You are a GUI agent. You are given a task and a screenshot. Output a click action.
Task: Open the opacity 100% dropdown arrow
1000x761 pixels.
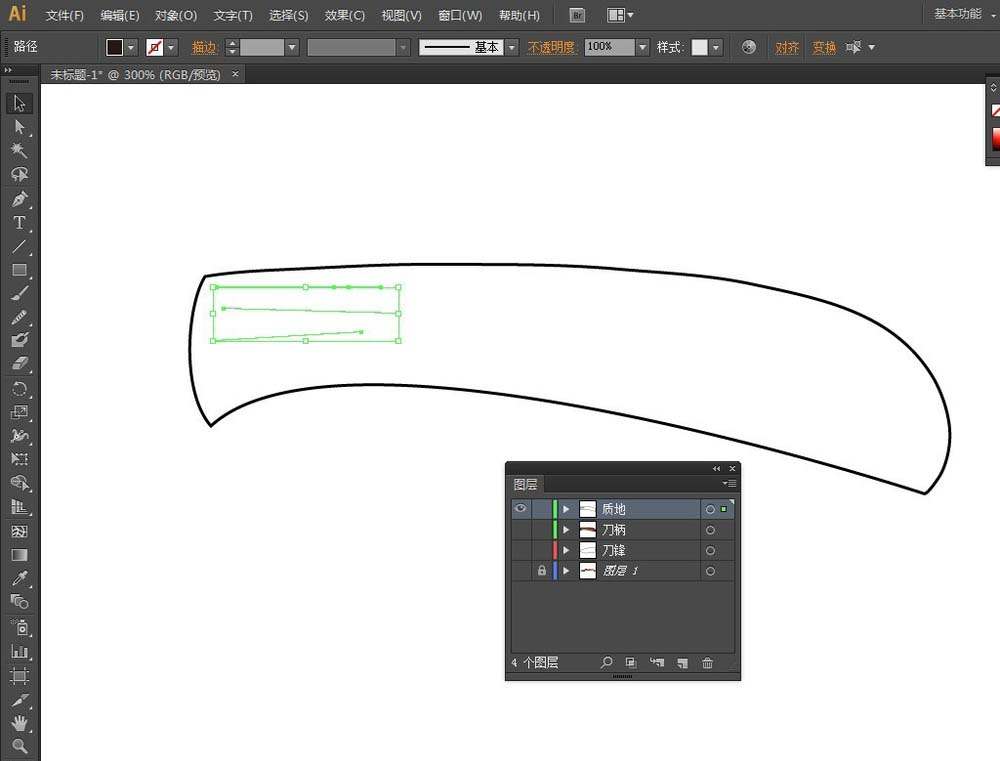642,47
